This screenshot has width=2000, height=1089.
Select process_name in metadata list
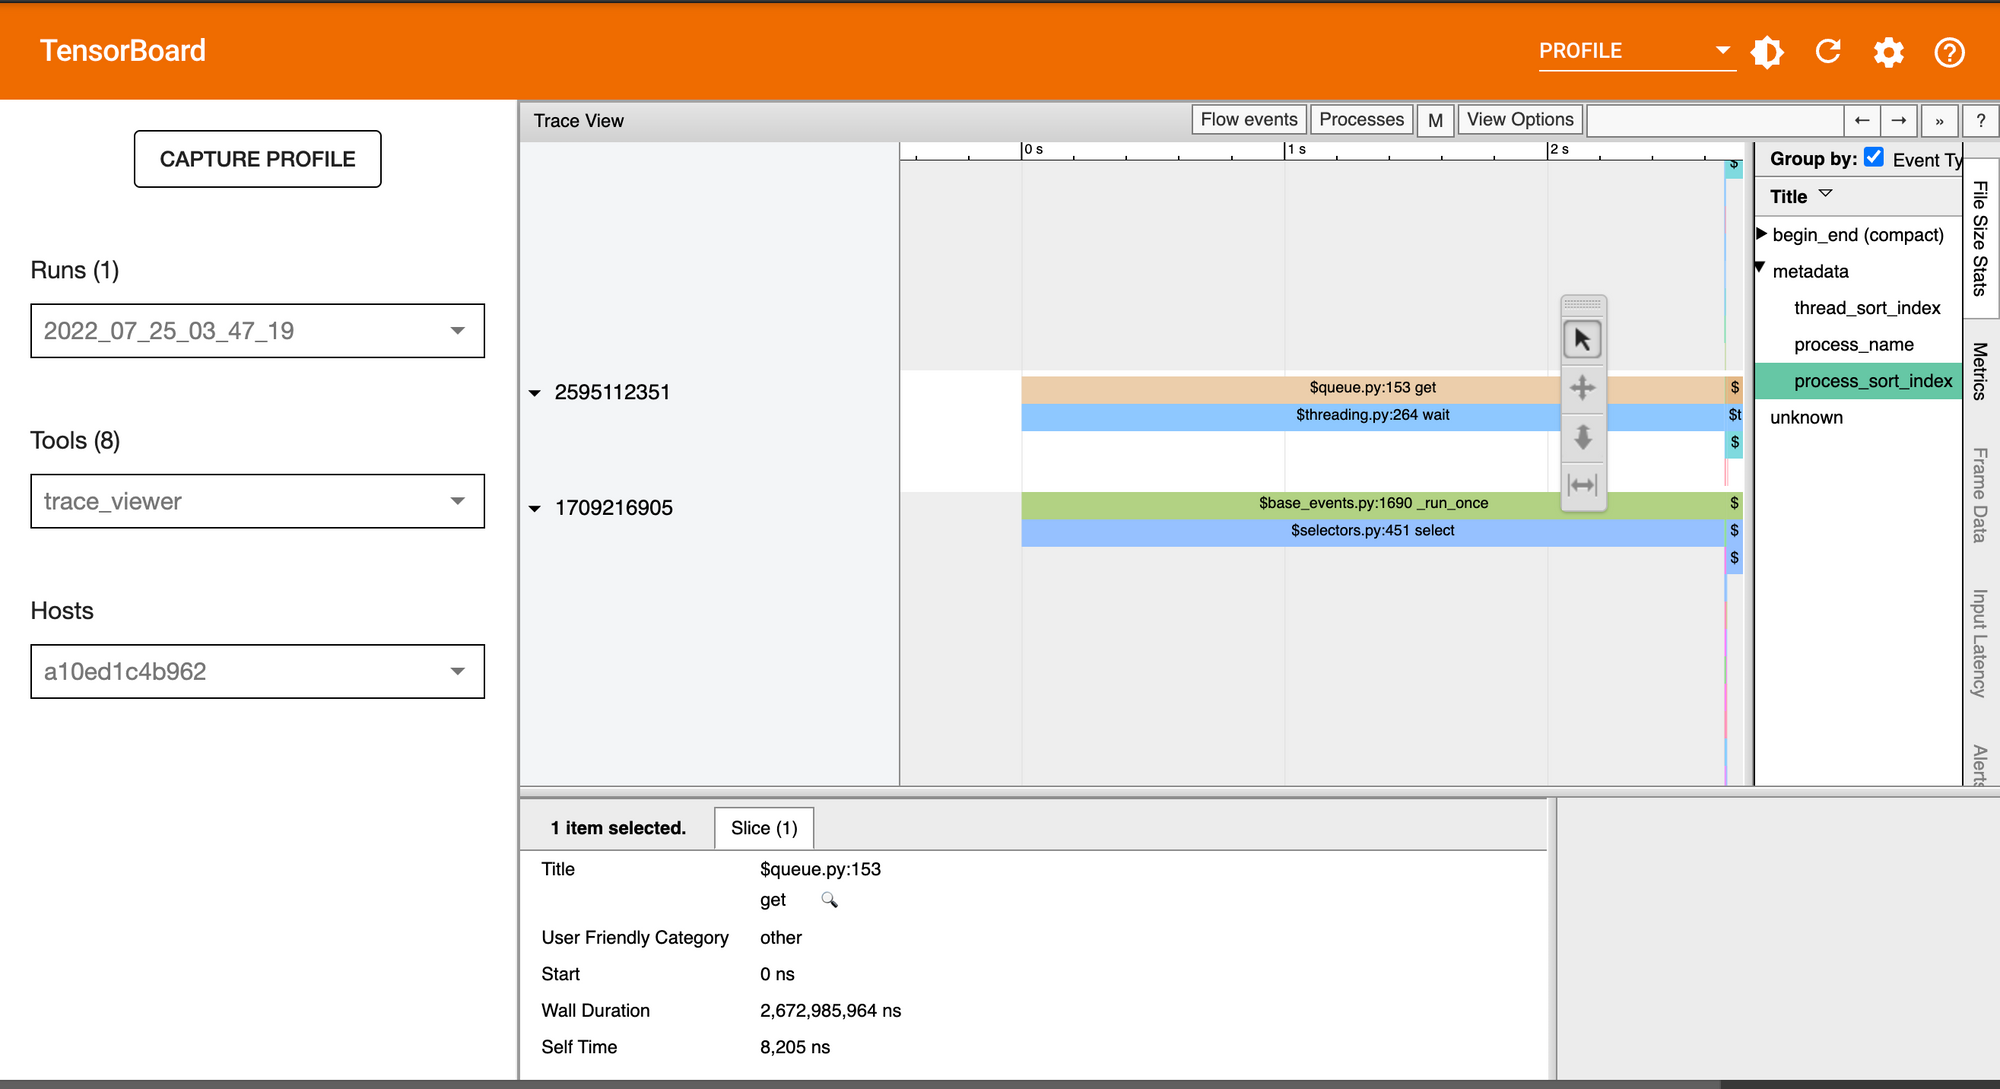(1854, 345)
